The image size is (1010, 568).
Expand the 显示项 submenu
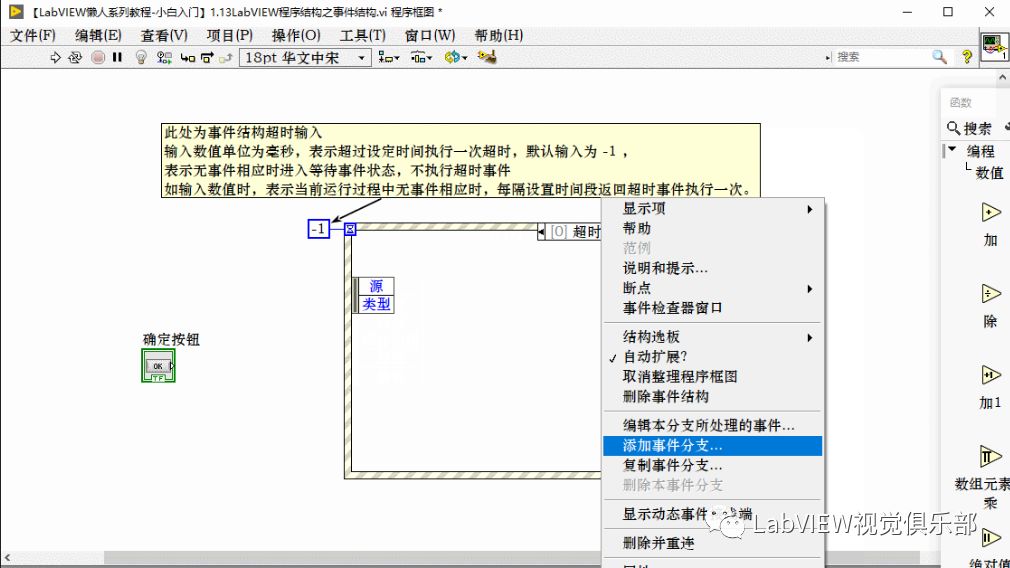tap(713, 209)
